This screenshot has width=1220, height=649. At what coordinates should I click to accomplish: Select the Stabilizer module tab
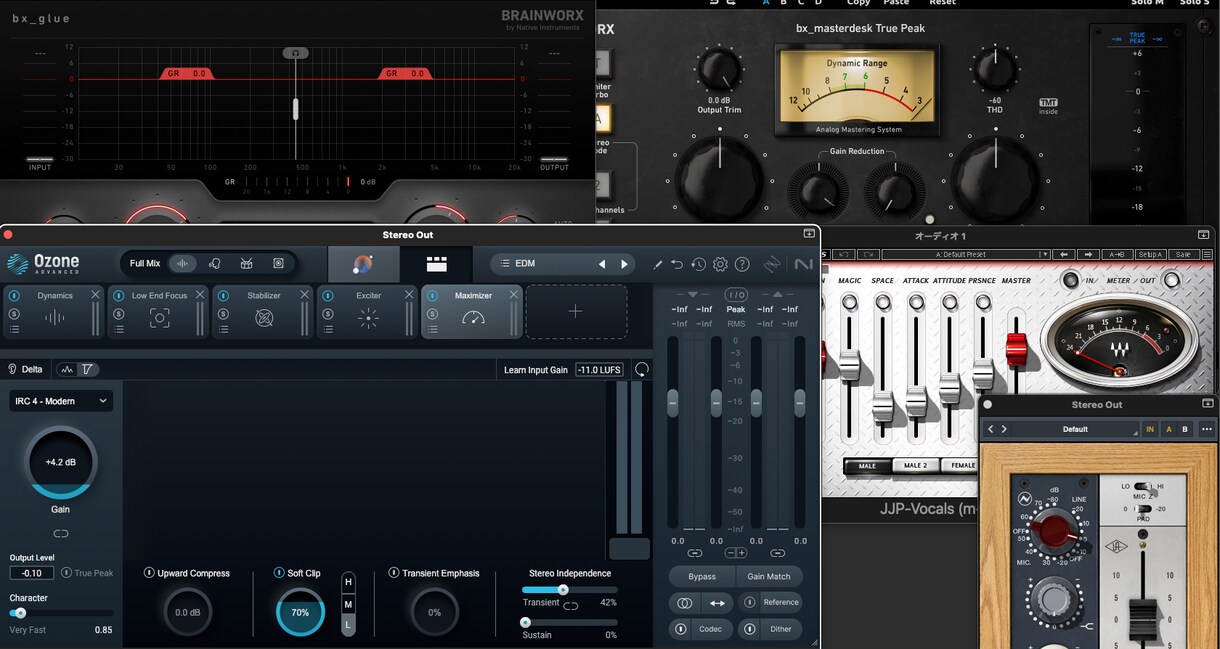click(263, 311)
